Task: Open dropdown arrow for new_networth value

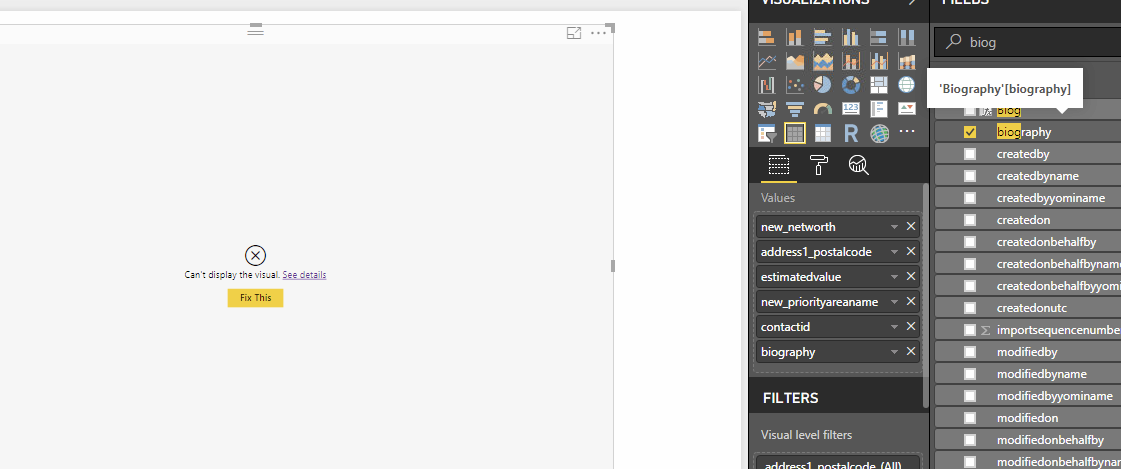Action: [894, 227]
